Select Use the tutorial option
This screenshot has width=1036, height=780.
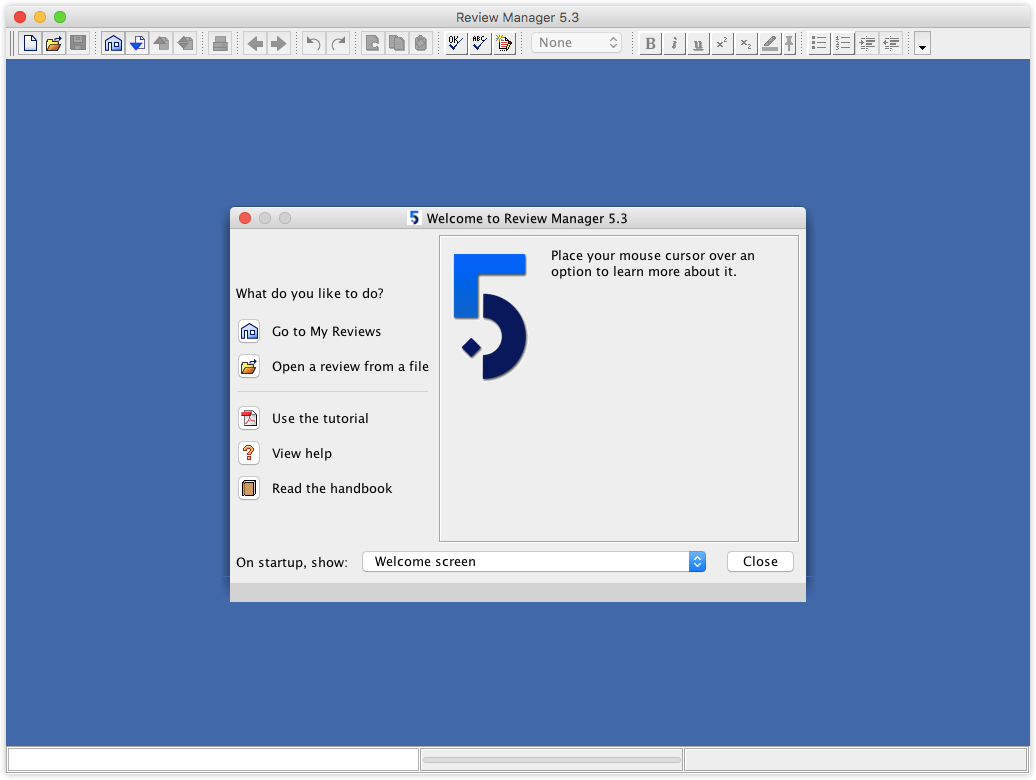coord(320,418)
